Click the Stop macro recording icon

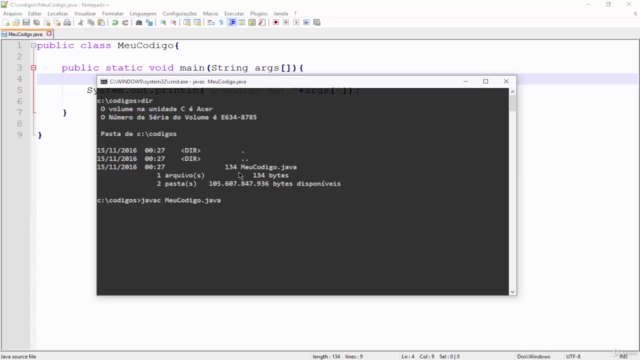(286, 22)
